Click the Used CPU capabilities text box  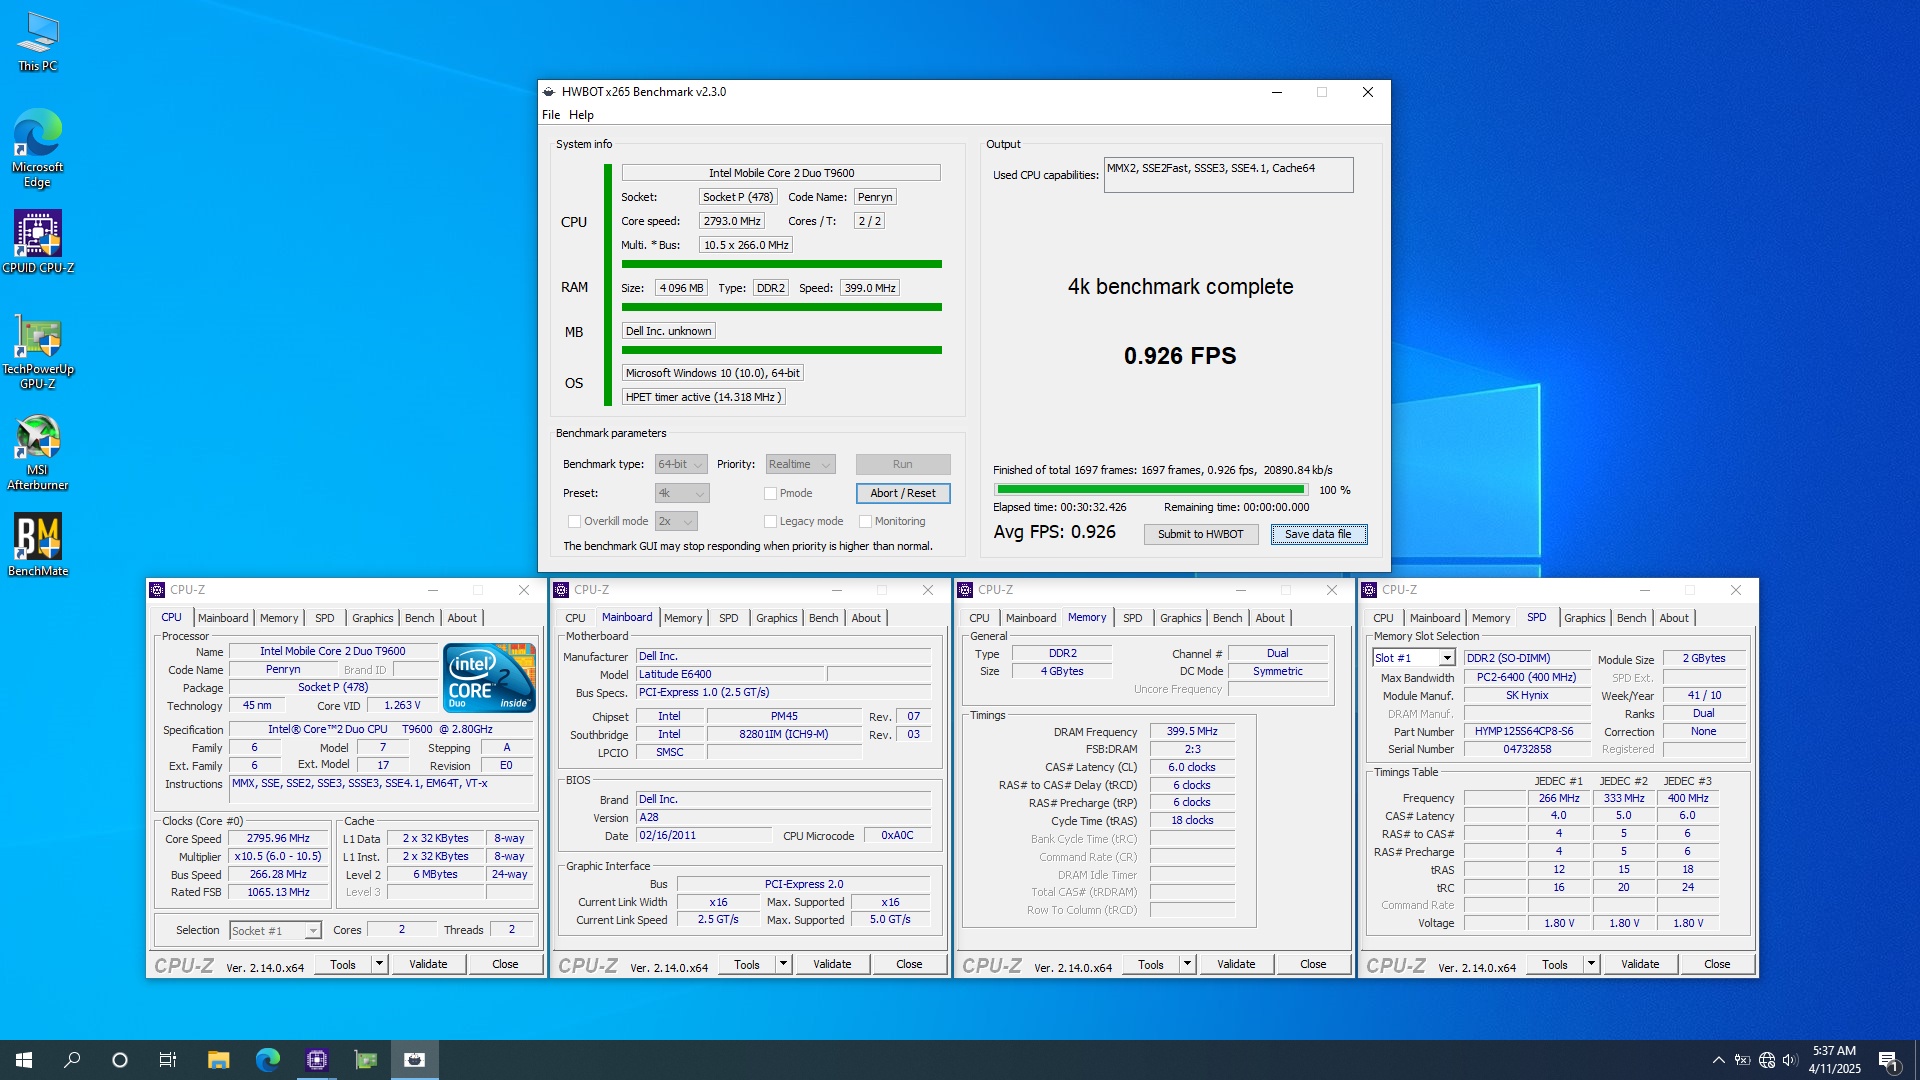1228,175
